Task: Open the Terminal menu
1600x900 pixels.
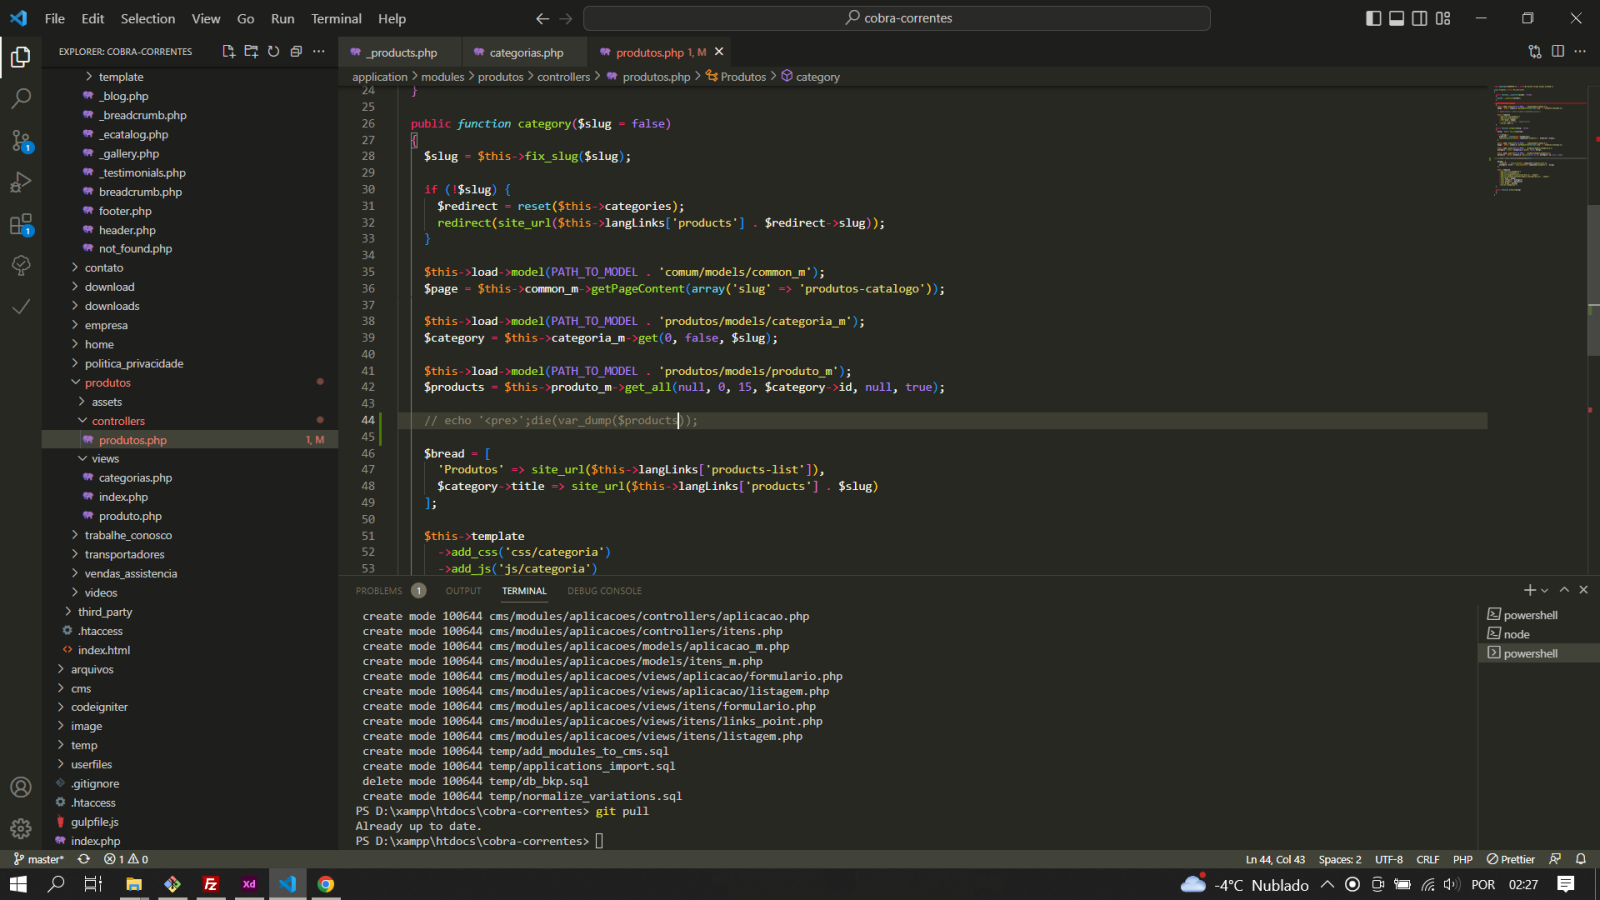Action: (x=336, y=18)
